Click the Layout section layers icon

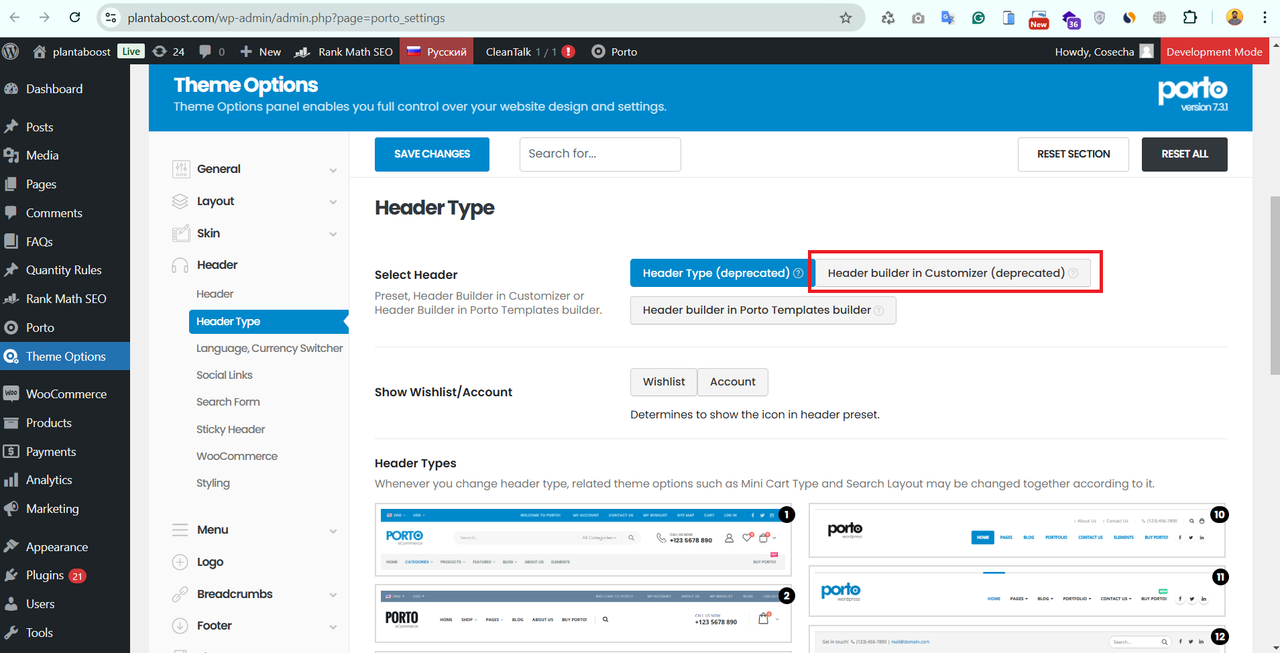[180, 201]
